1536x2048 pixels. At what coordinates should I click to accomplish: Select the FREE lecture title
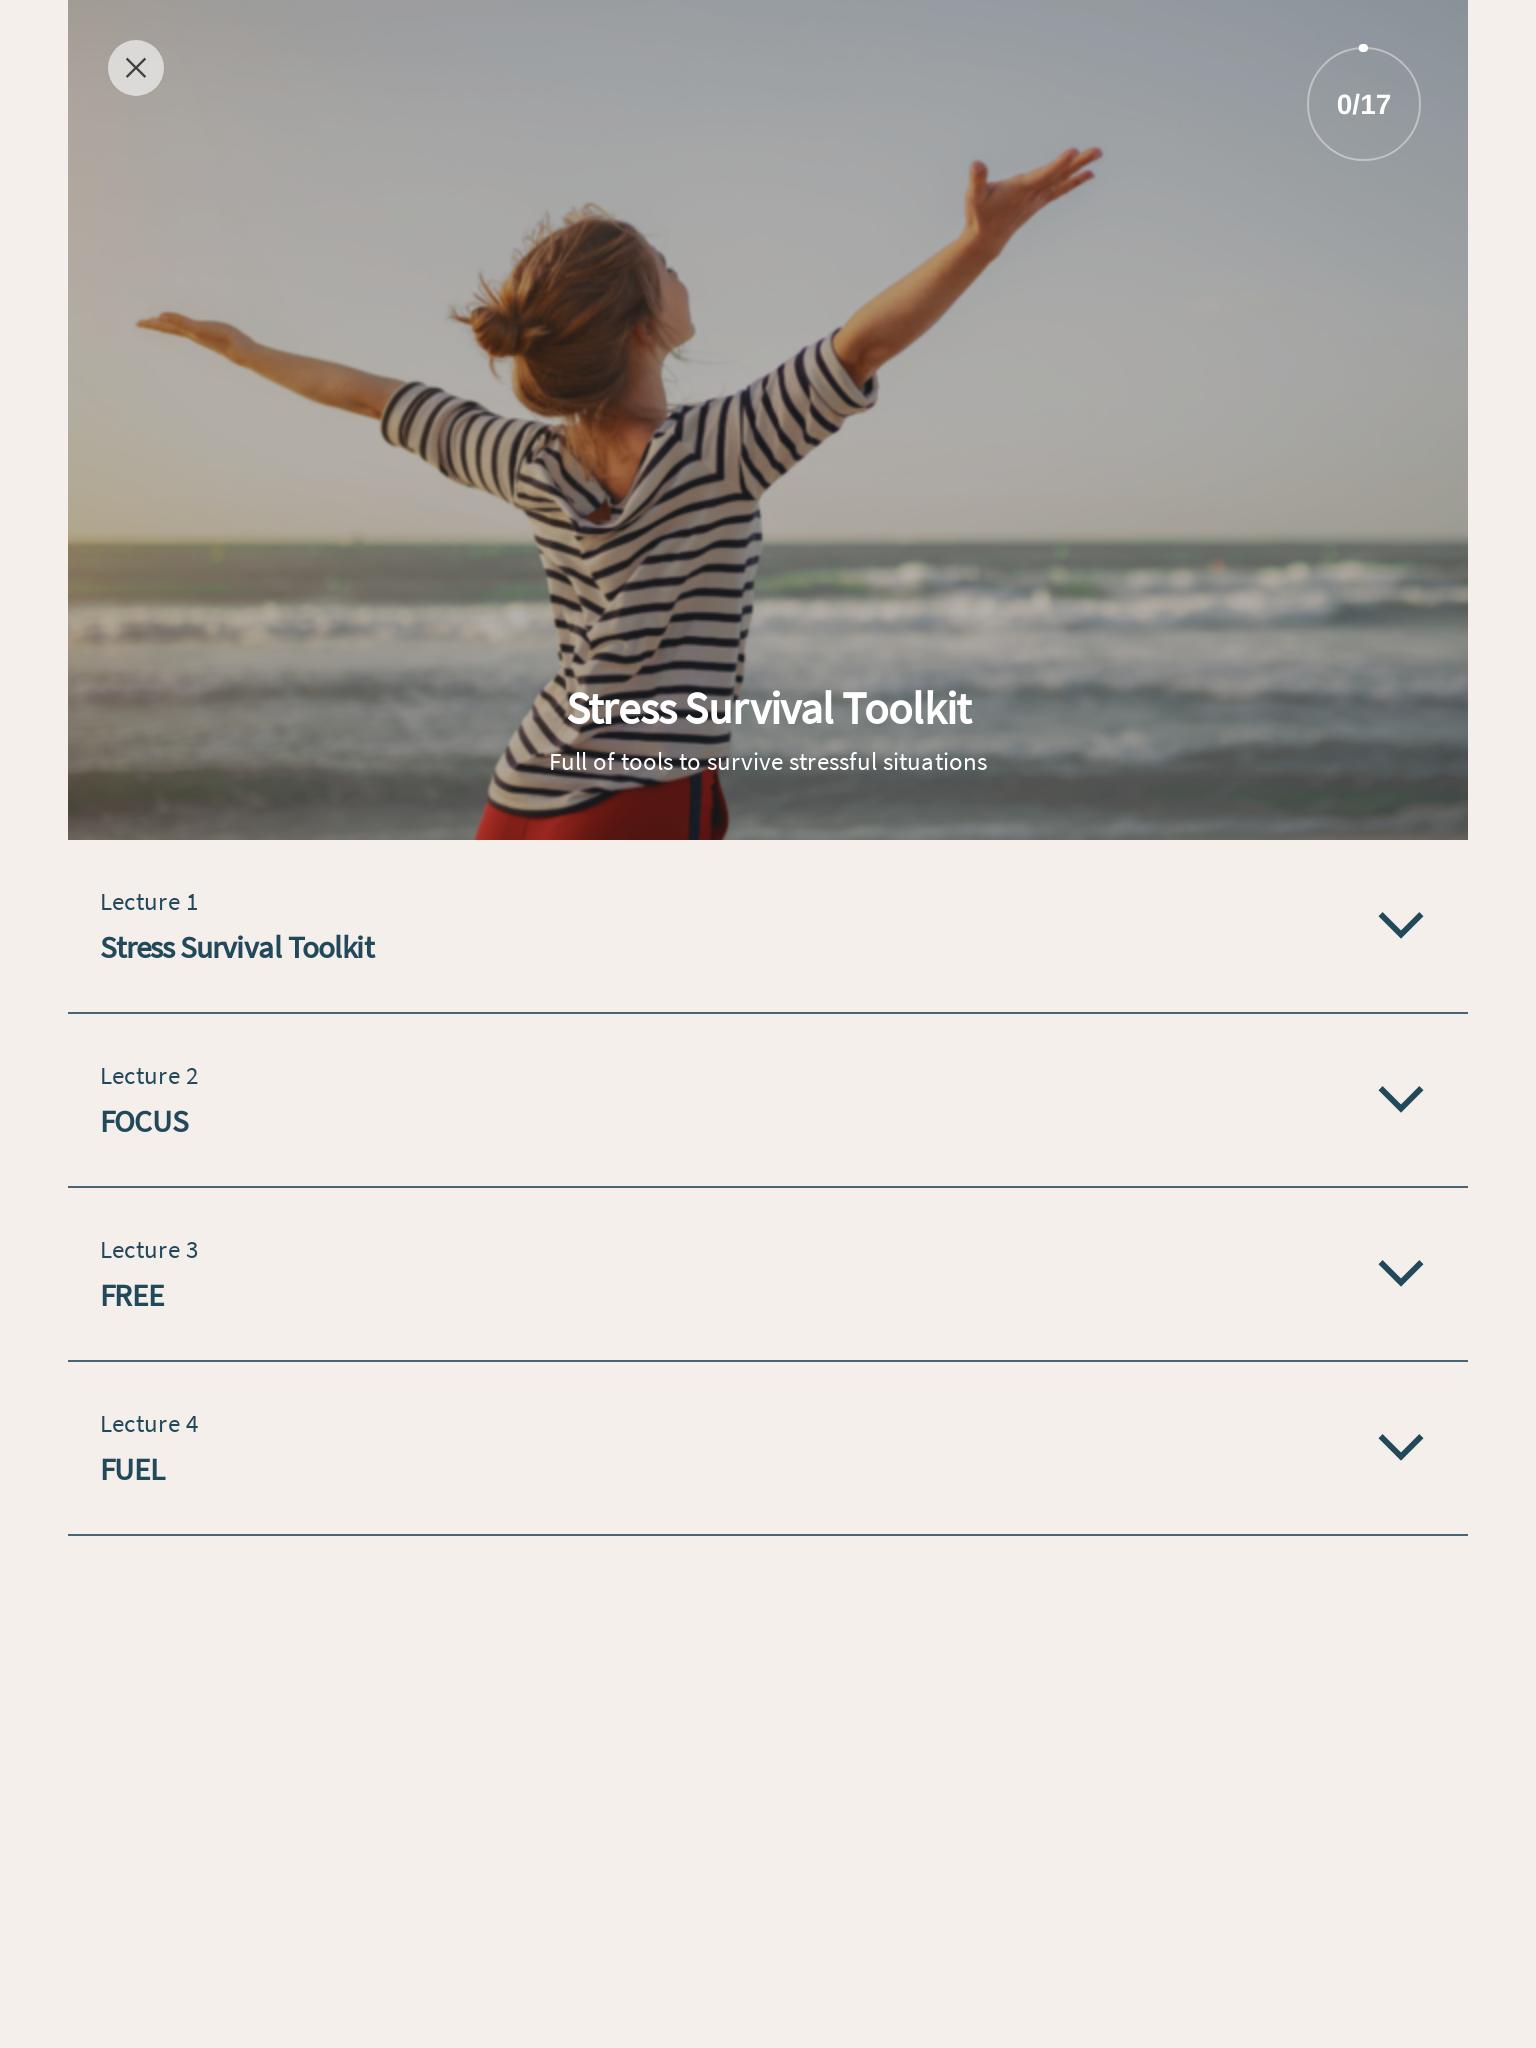pos(133,1296)
